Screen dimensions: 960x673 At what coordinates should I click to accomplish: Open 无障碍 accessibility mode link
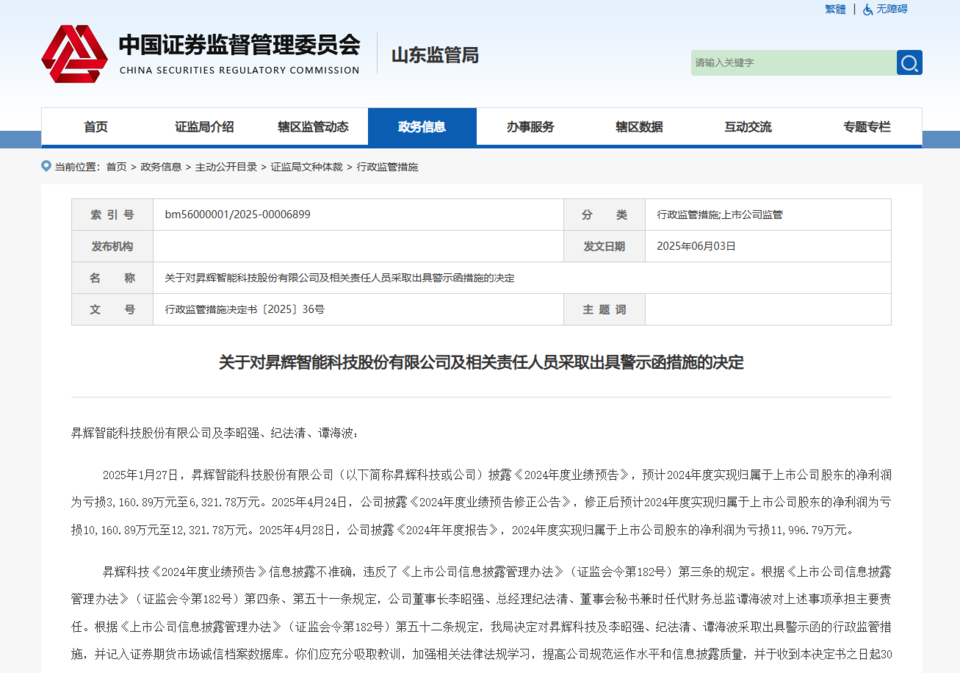(891, 9)
